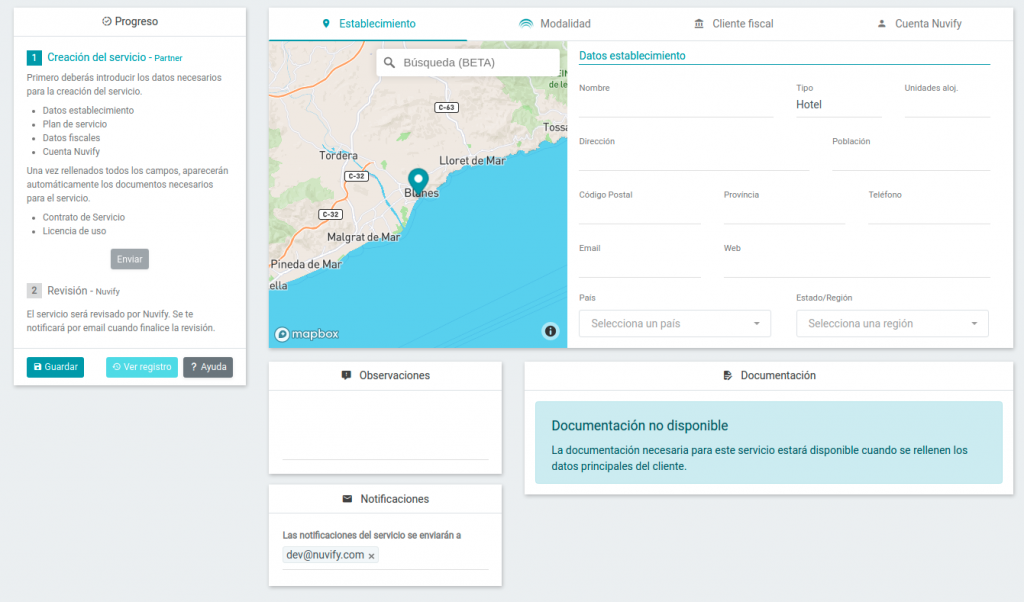1024x602 pixels.
Task: Click the blue map location pin at Blanes
Action: 418,181
